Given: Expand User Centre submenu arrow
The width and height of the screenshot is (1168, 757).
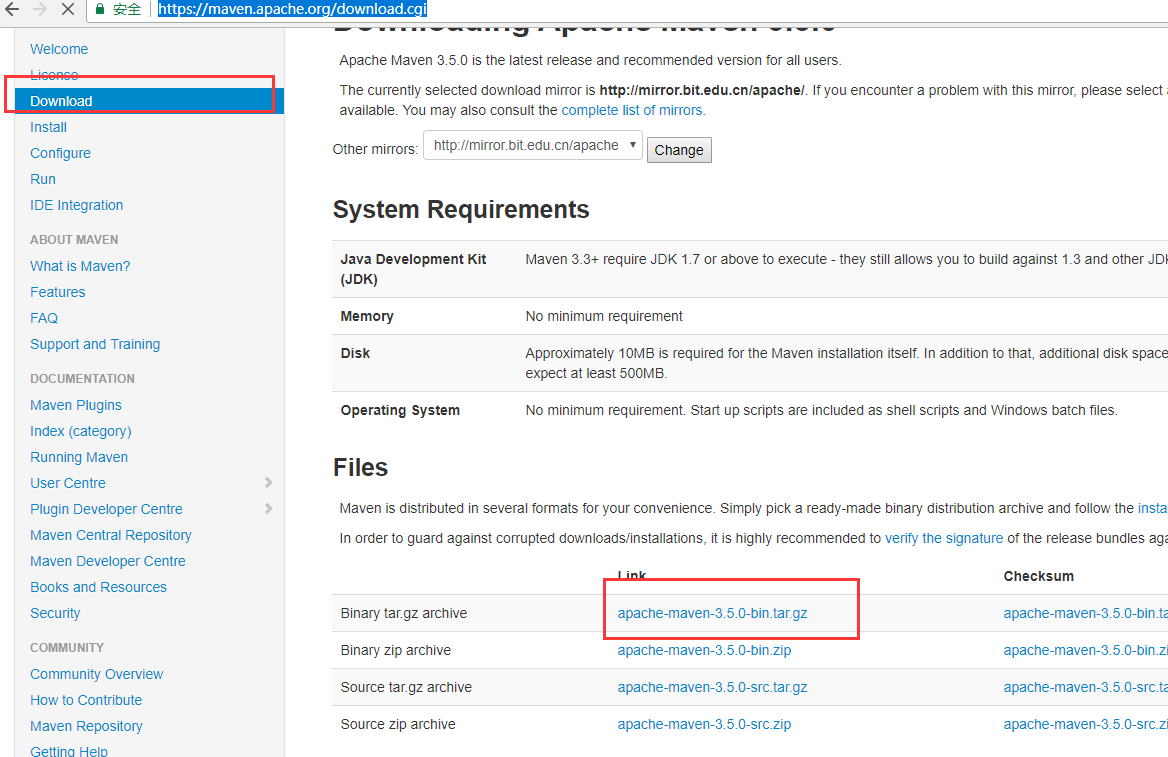Looking at the screenshot, I should (x=269, y=483).
